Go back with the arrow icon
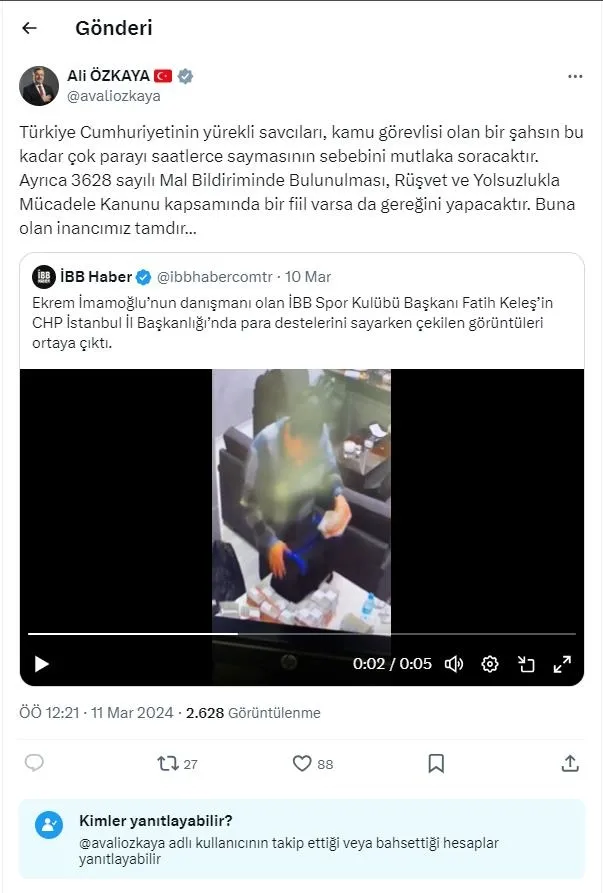 tap(29, 28)
